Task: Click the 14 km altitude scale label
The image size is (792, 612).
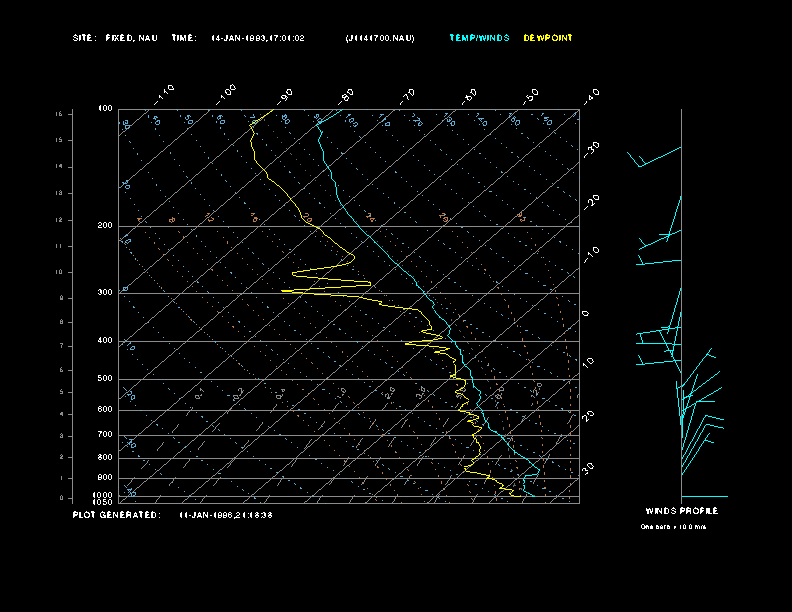Action: (59, 167)
